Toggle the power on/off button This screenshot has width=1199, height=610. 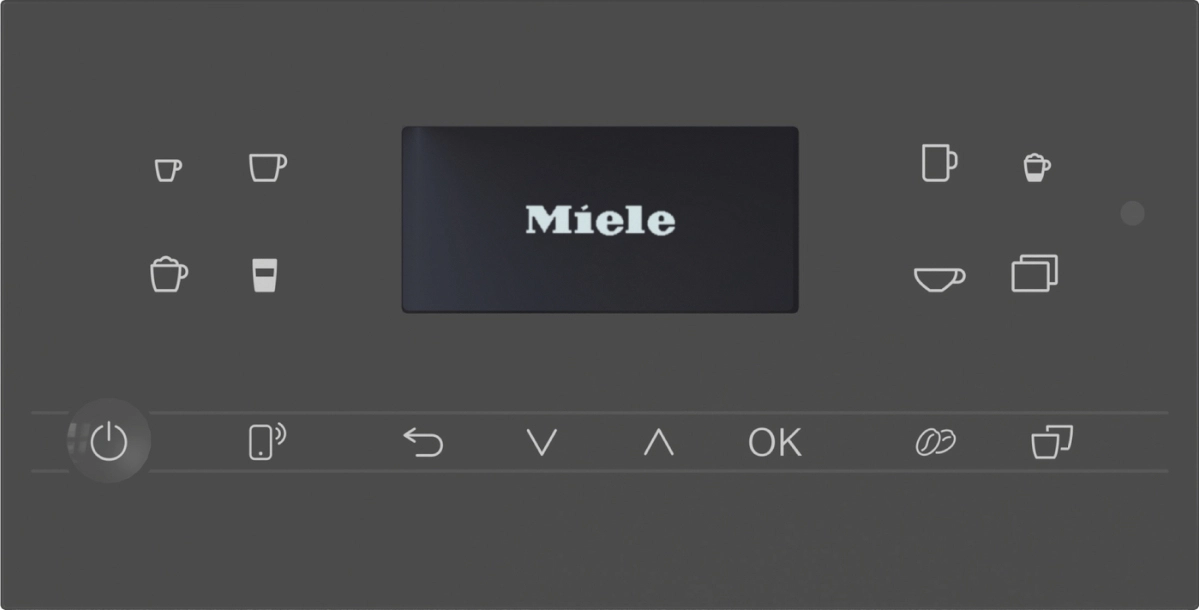point(109,441)
